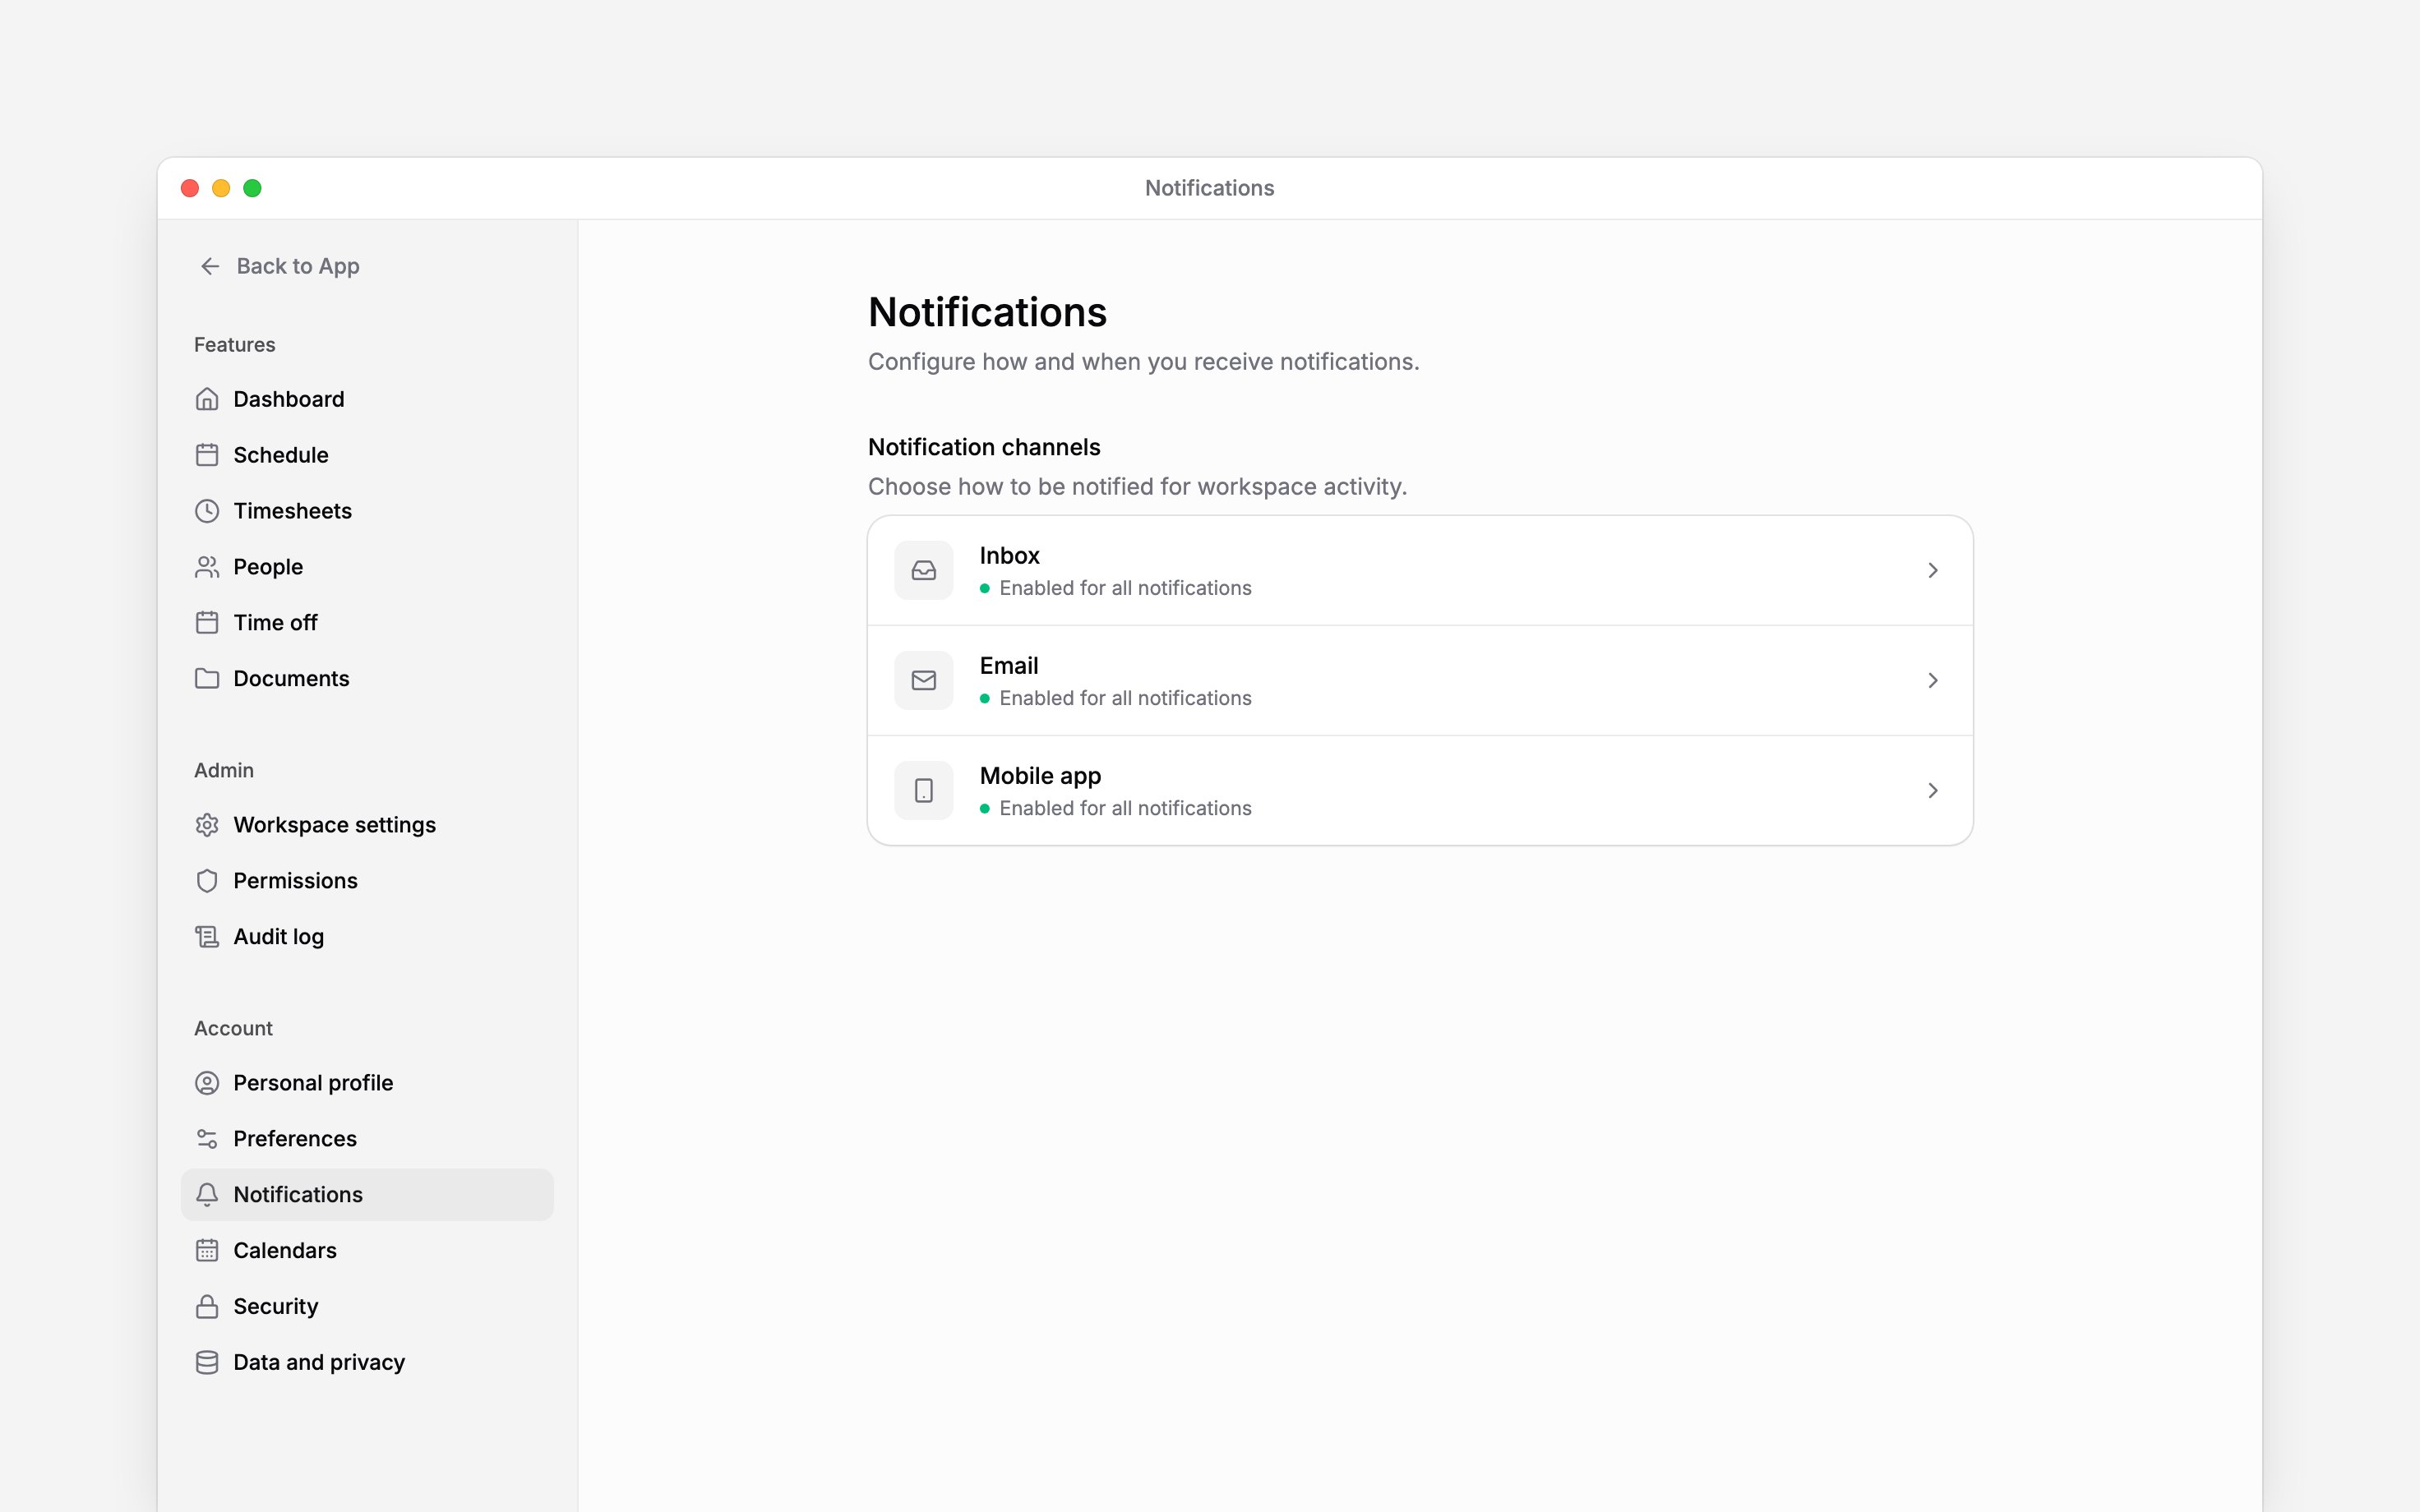Select Calendars label in sidebar
The image size is (2420, 1512).
[x=285, y=1251]
